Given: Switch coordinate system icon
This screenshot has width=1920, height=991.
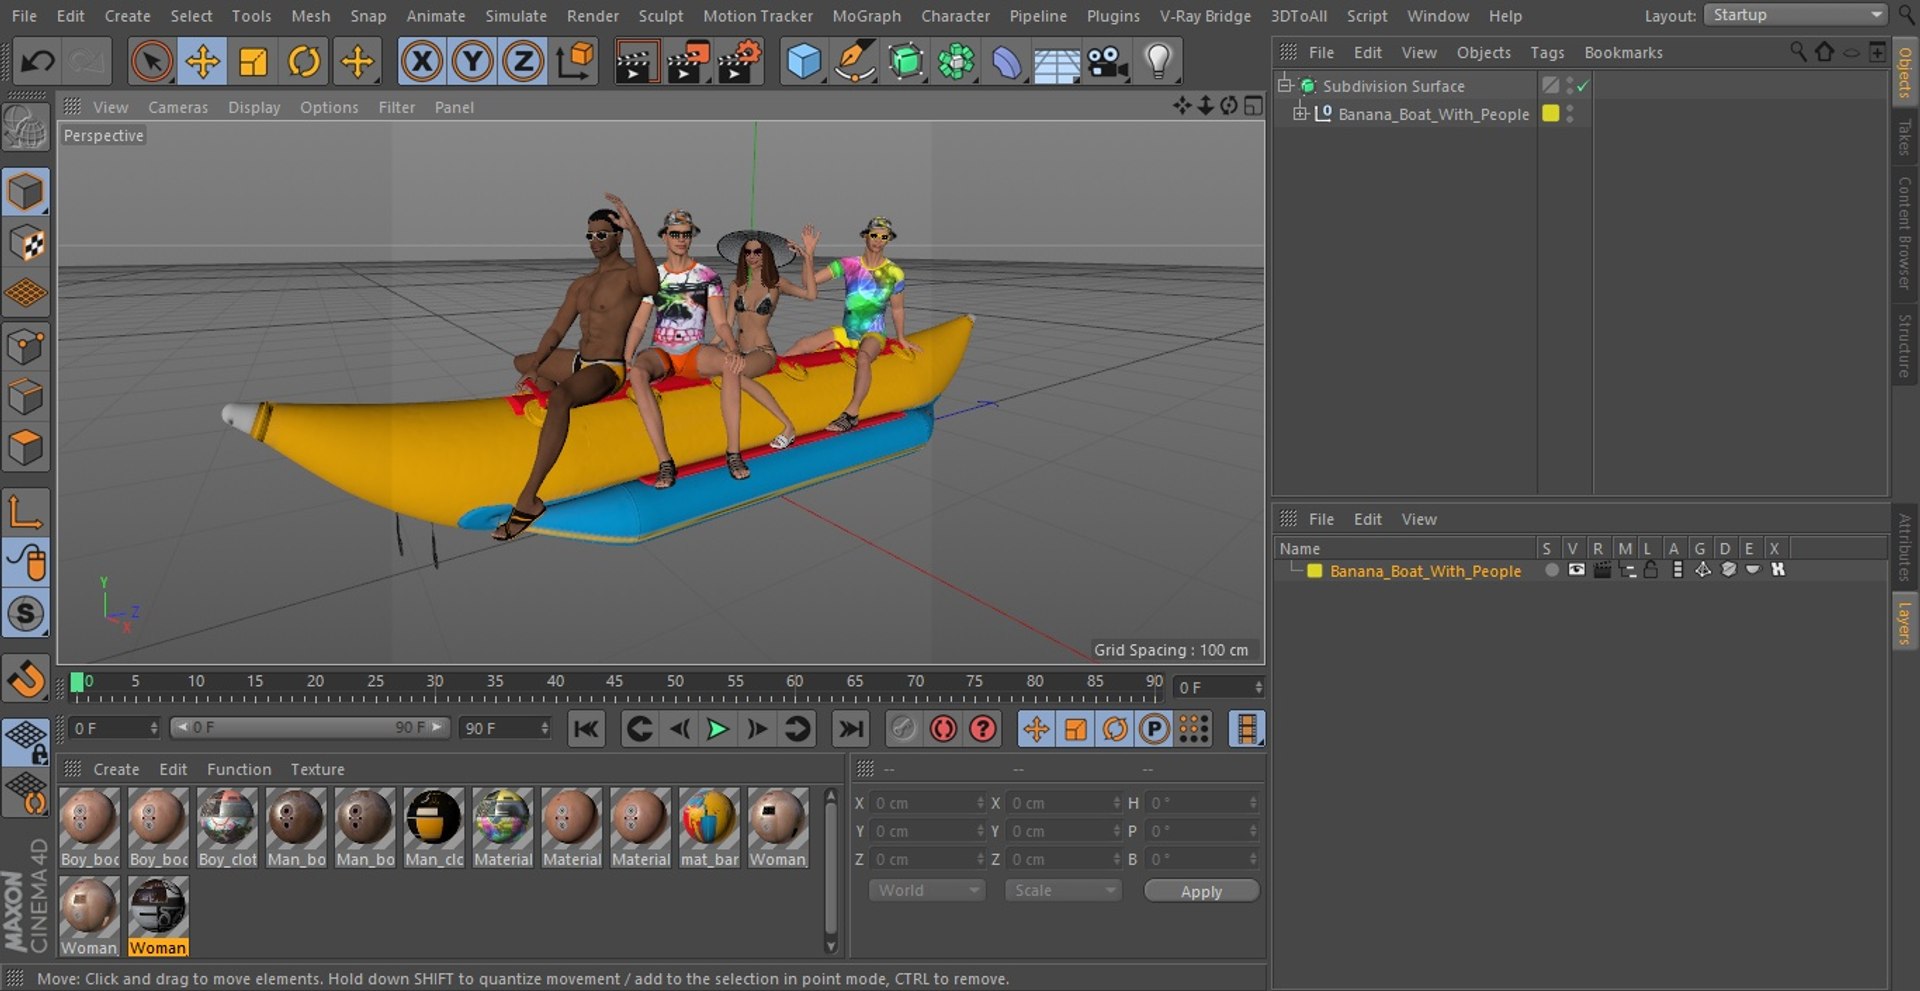Looking at the screenshot, I should coord(575,62).
